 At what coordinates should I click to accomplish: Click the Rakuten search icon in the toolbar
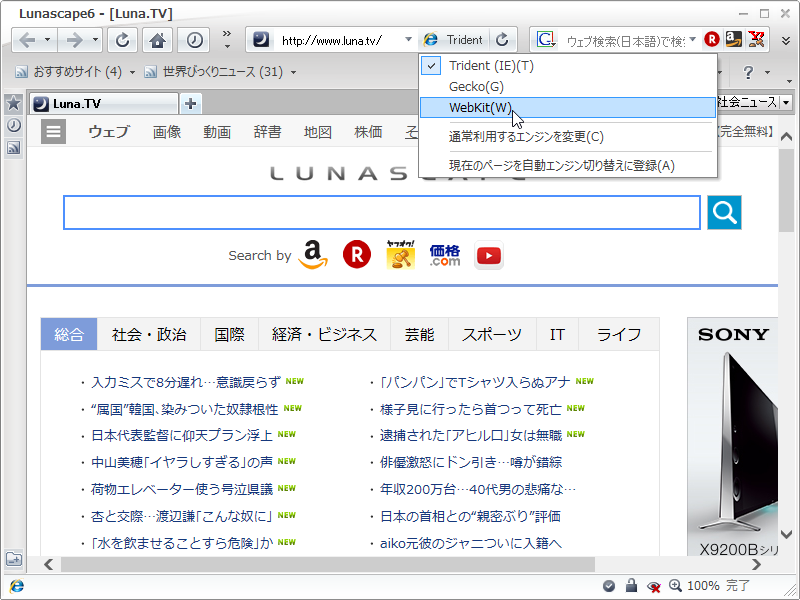[711, 39]
